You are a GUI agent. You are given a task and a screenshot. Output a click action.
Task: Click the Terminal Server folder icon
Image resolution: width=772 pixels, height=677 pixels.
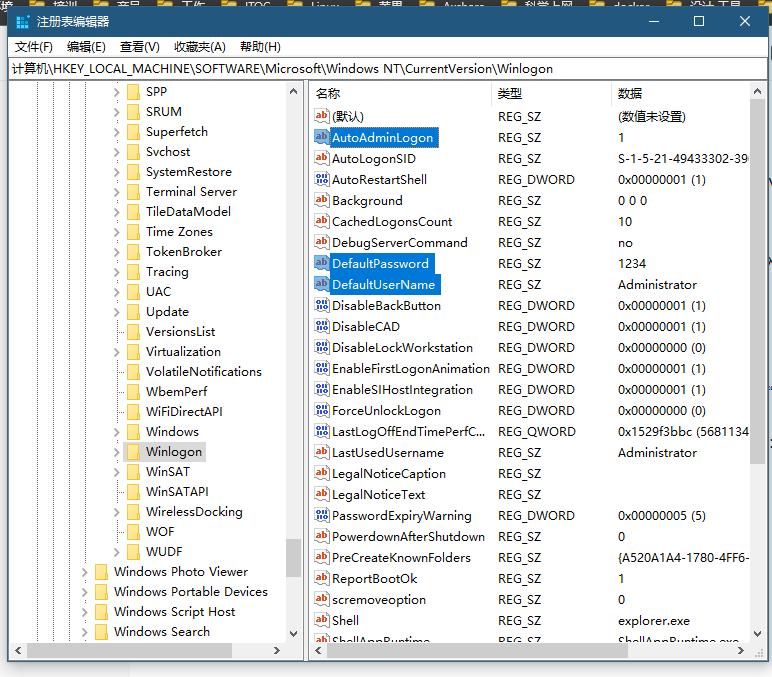(x=133, y=192)
